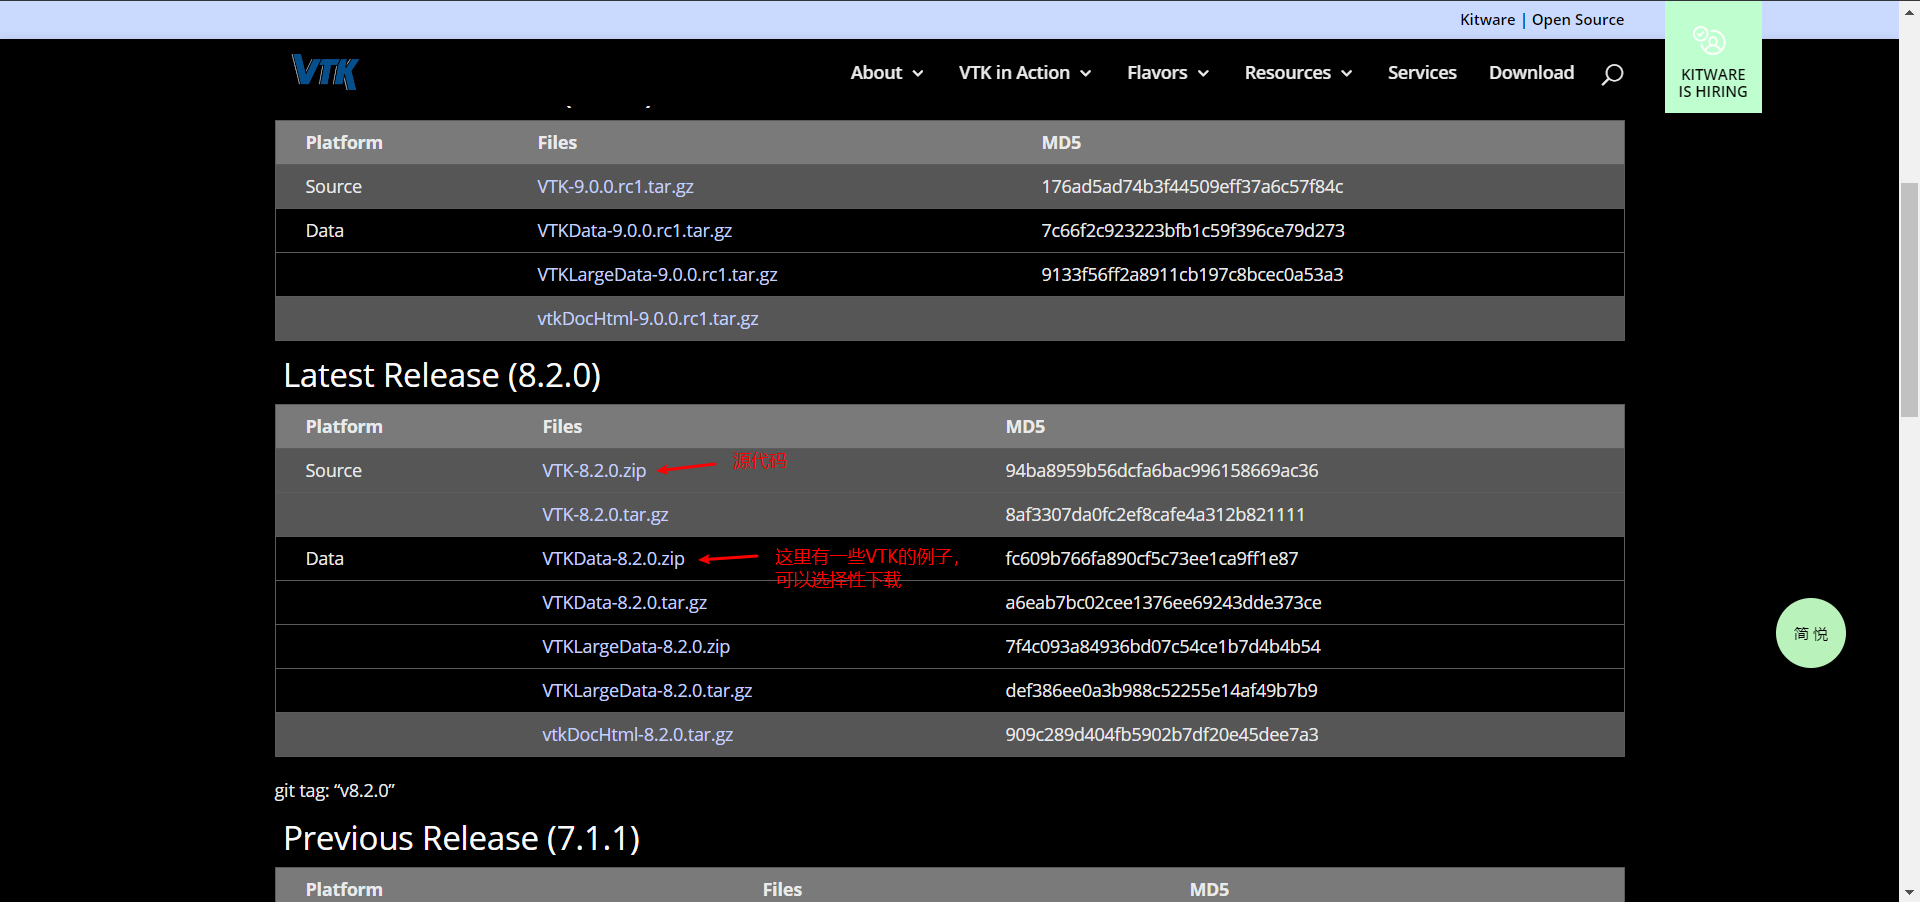Open the search magnifier icon
This screenshot has width=1920, height=902.
(x=1611, y=73)
